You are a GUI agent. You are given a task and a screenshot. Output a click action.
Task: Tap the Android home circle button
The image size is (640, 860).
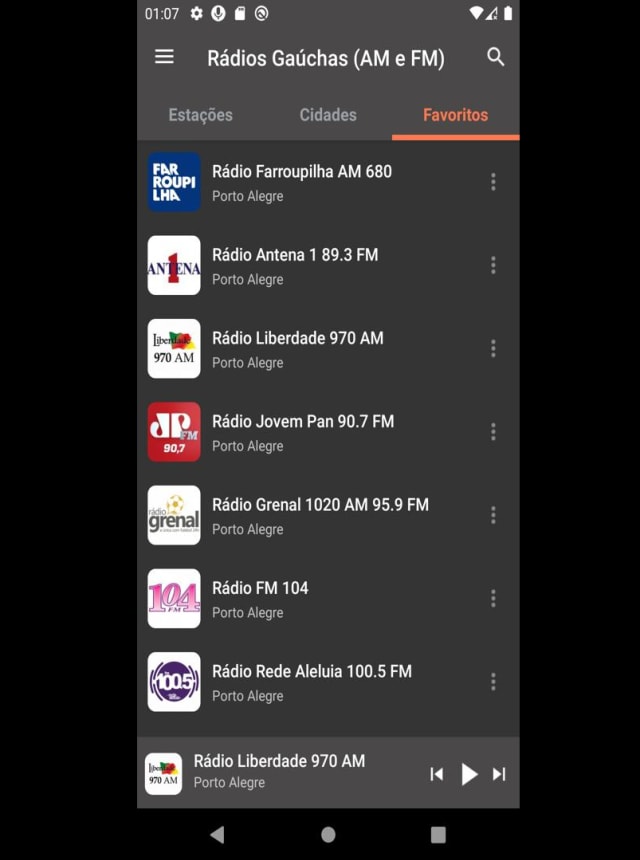tap(328, 835)
